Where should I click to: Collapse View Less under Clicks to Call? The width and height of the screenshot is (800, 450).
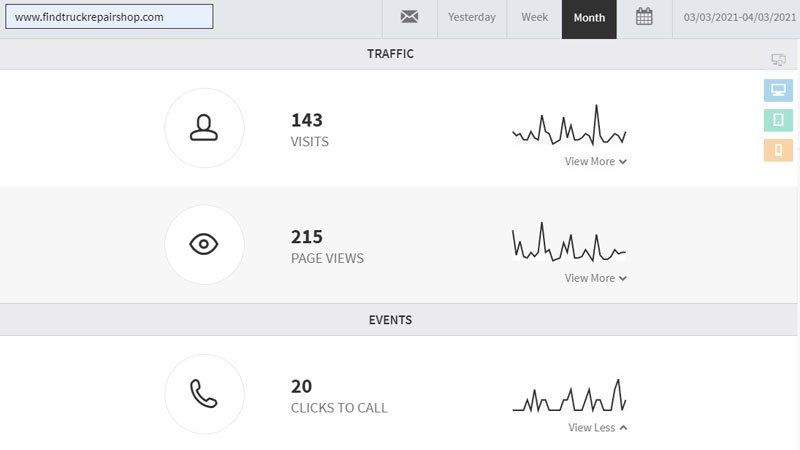tap(597, 428)
